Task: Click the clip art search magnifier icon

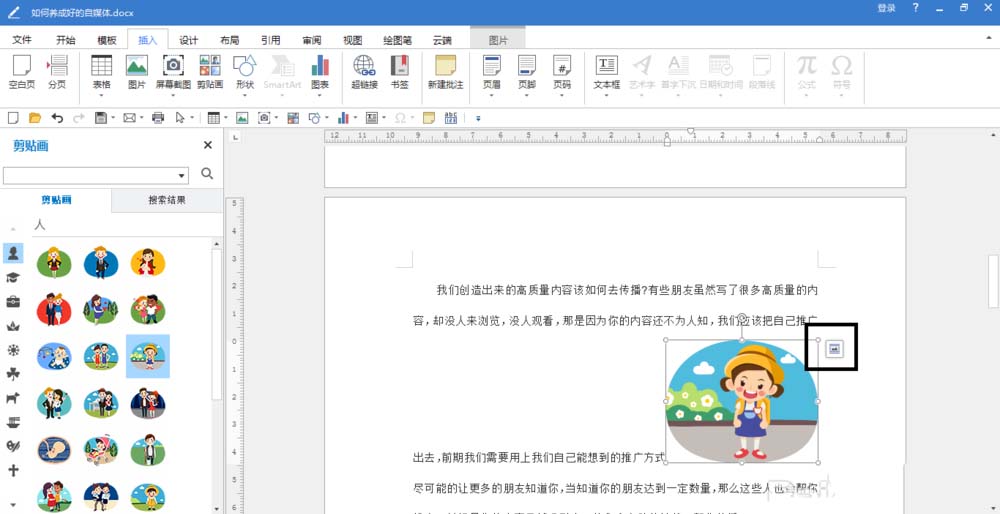Action: (x=207, y=174)
